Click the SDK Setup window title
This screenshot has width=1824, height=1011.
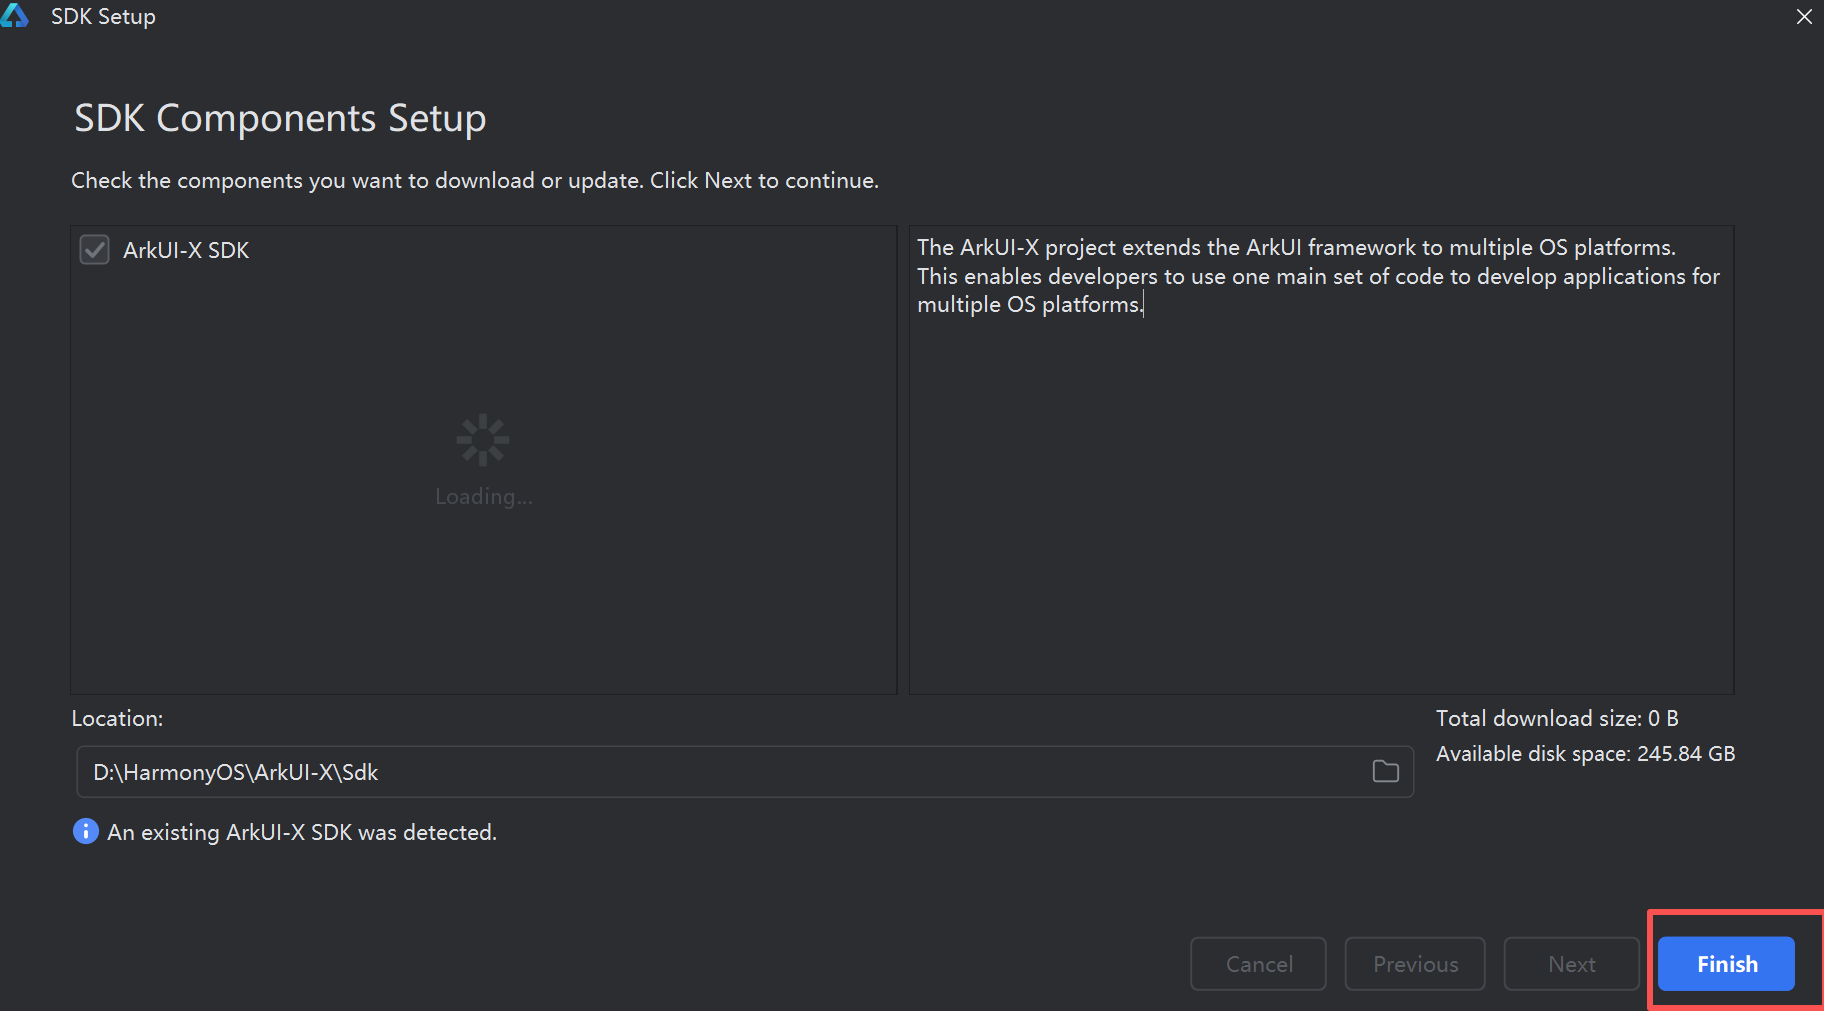click(103, 17)
